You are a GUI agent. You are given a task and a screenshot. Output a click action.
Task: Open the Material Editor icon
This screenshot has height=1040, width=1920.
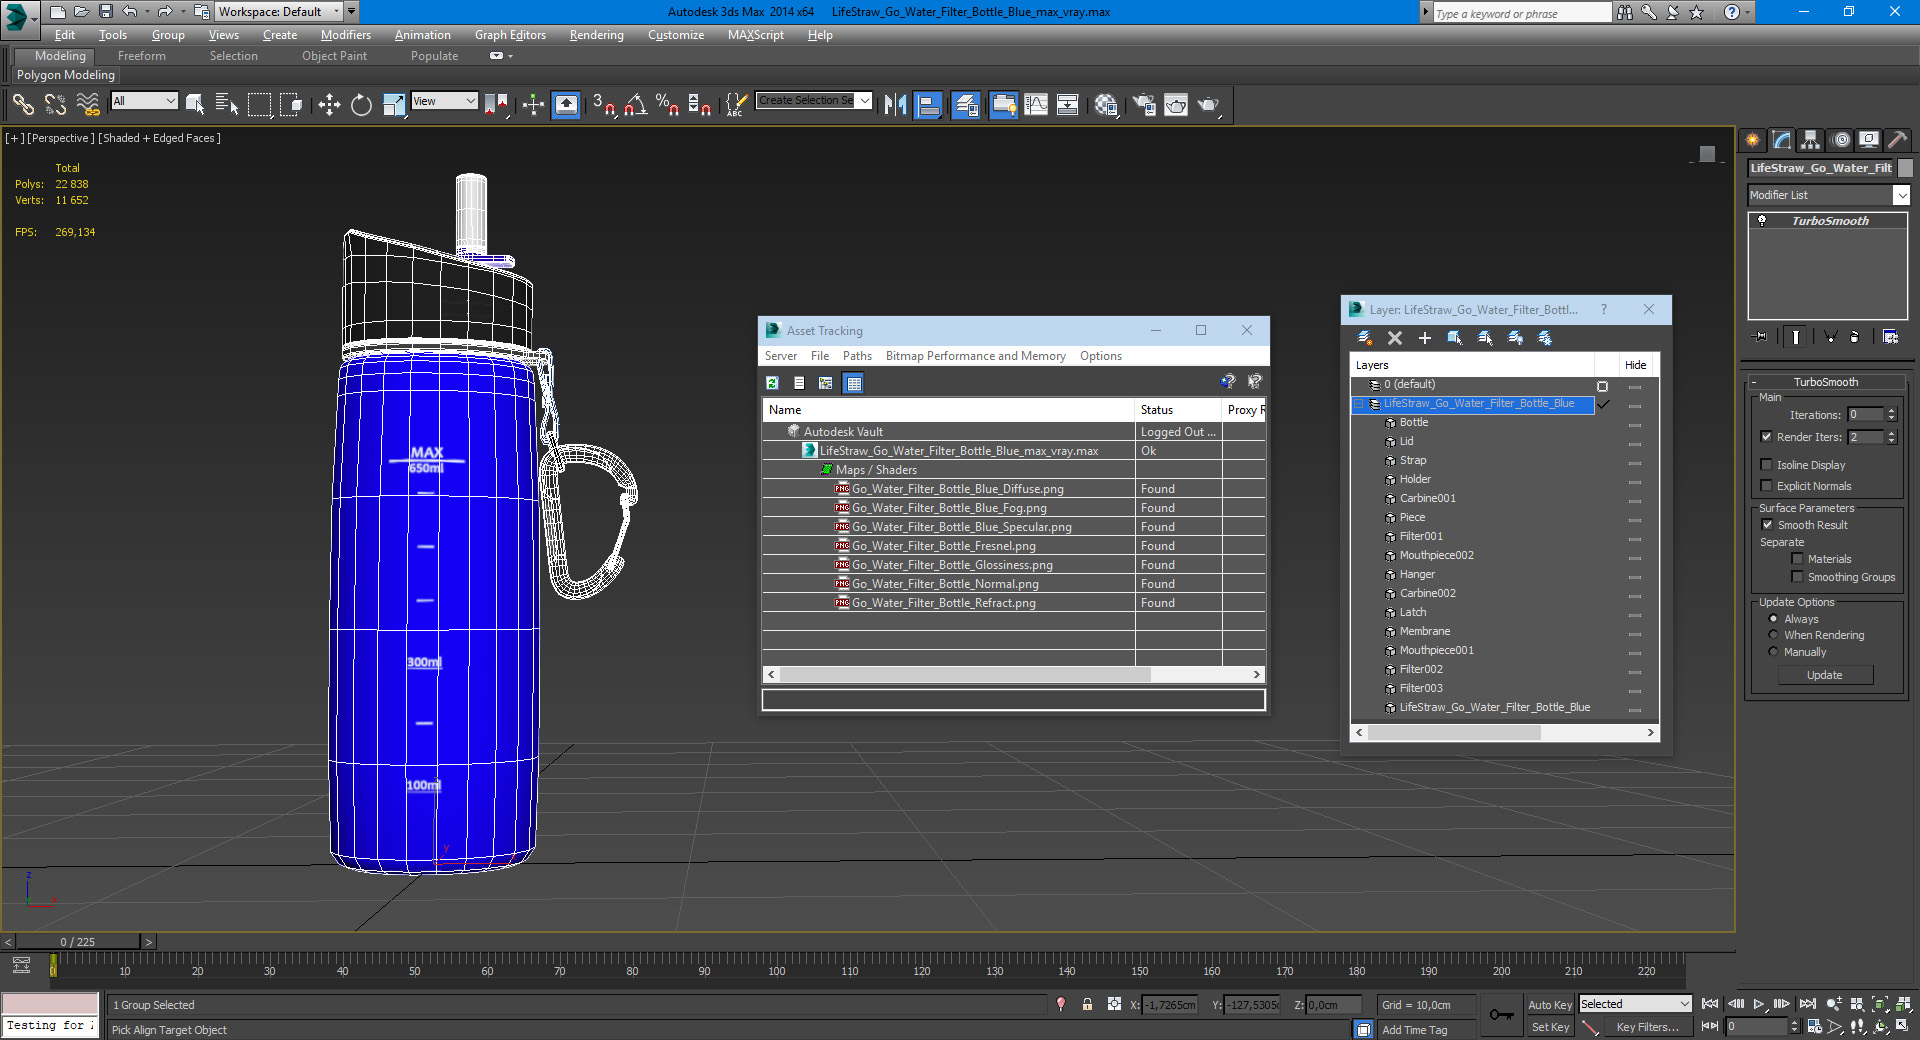point(1106,104)
